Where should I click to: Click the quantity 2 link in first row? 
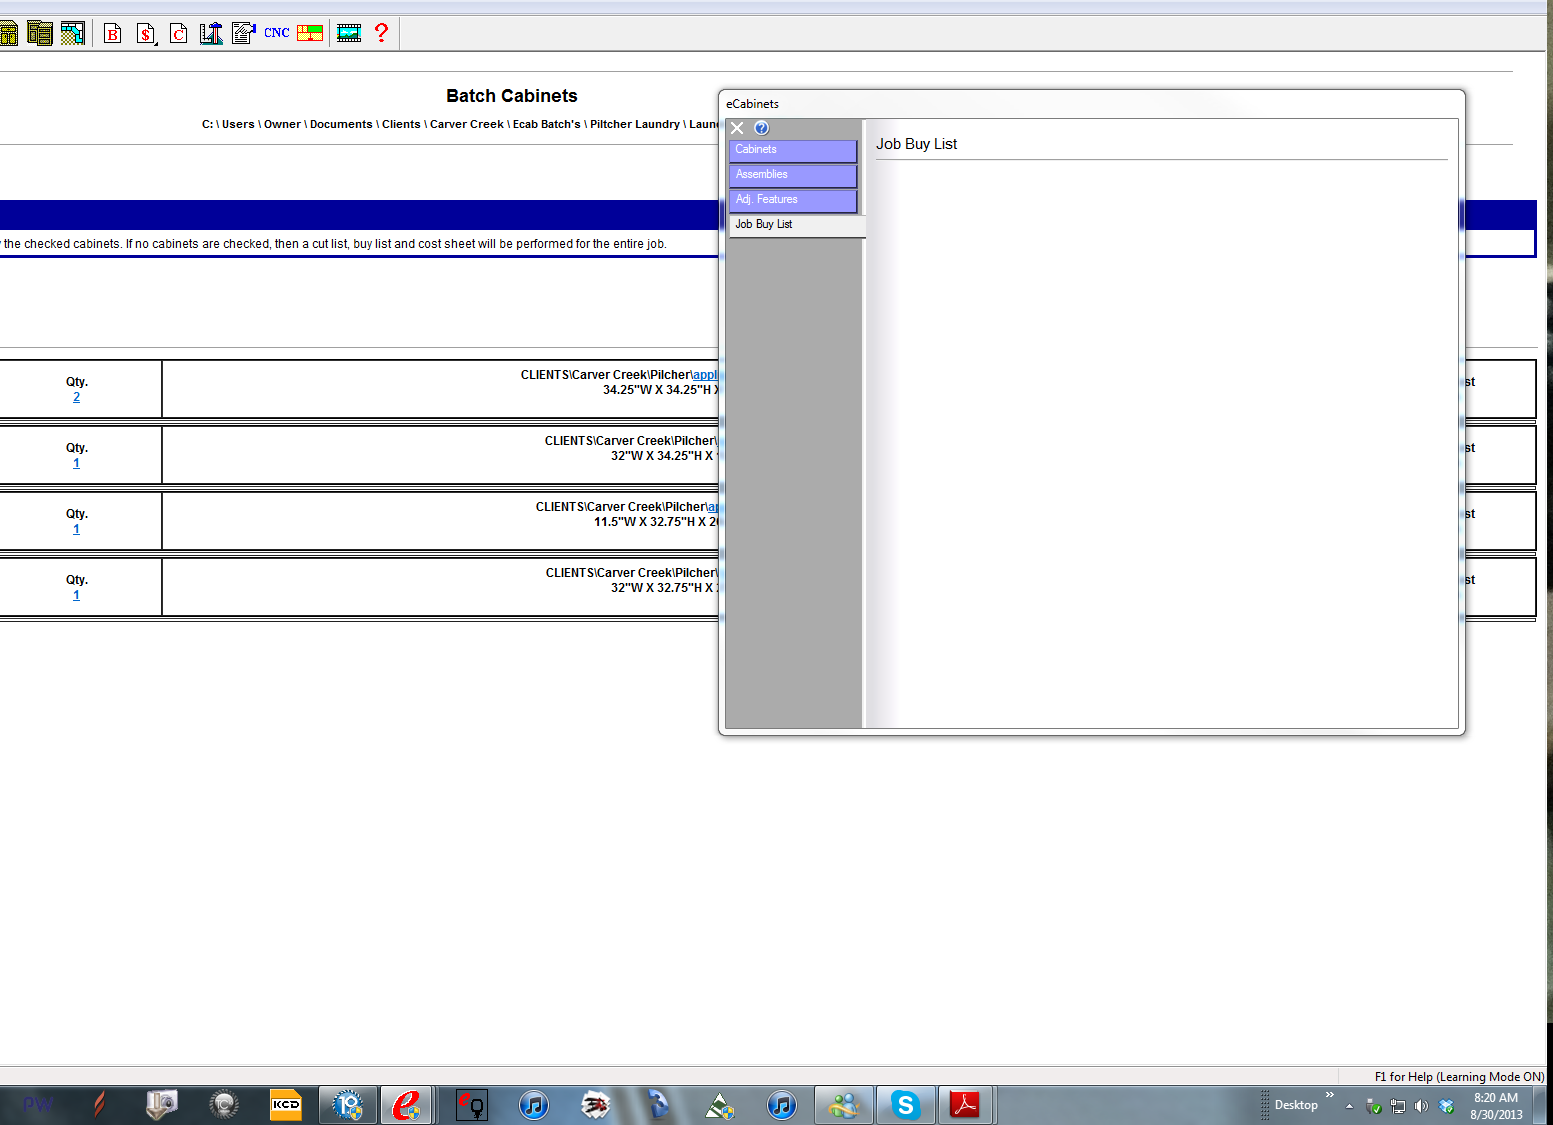[x=76, y=397]
